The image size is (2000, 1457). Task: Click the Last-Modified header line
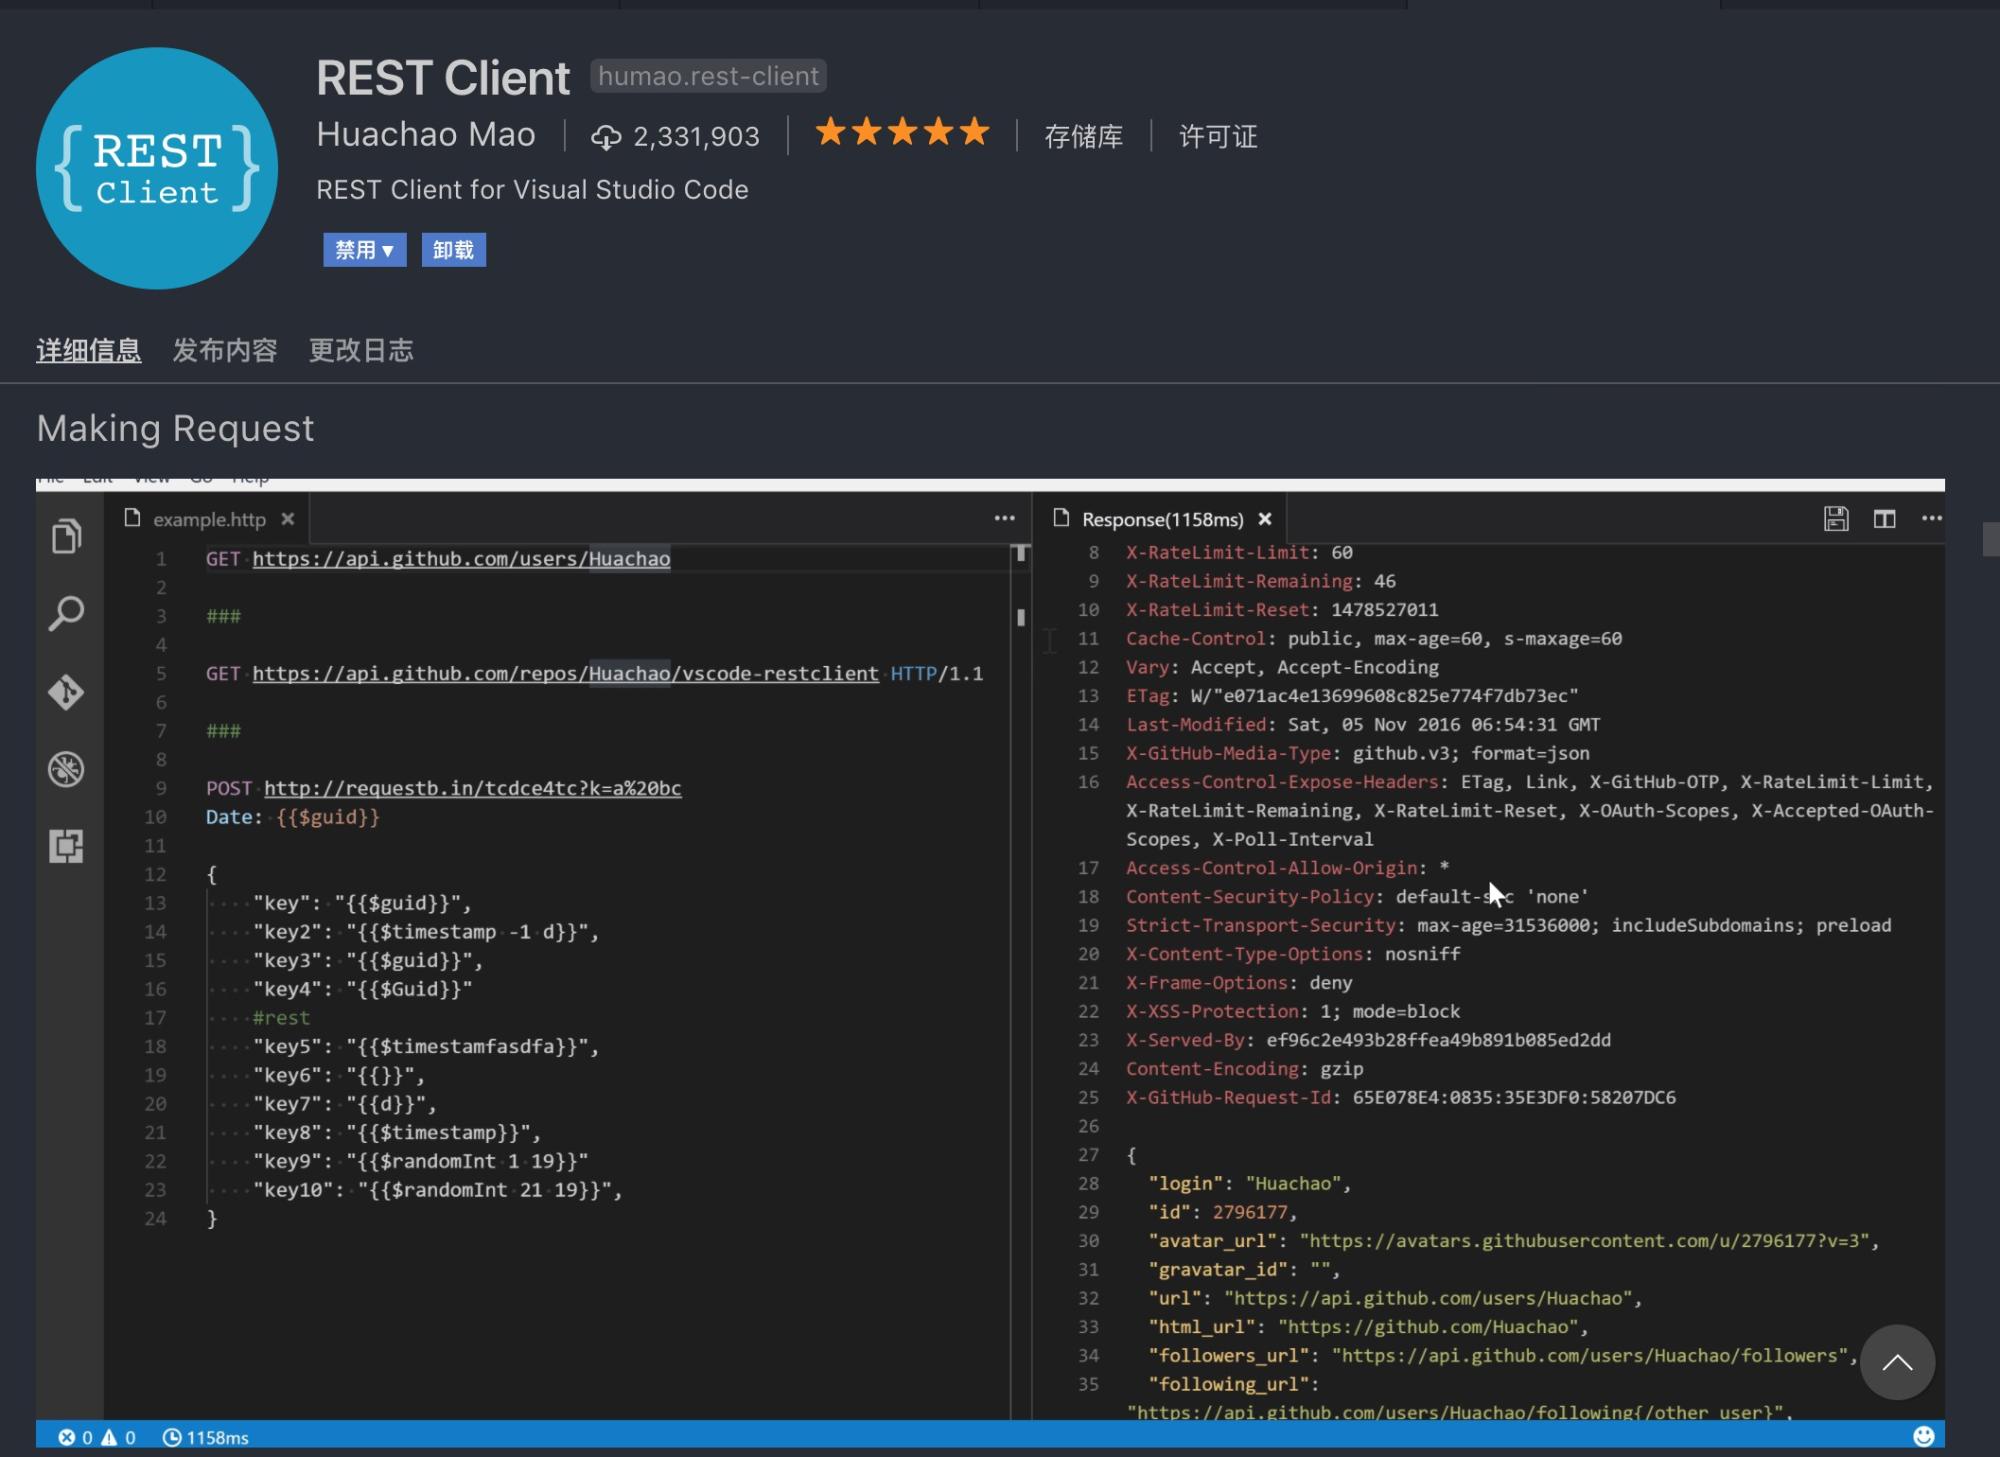pos(1363,724)
